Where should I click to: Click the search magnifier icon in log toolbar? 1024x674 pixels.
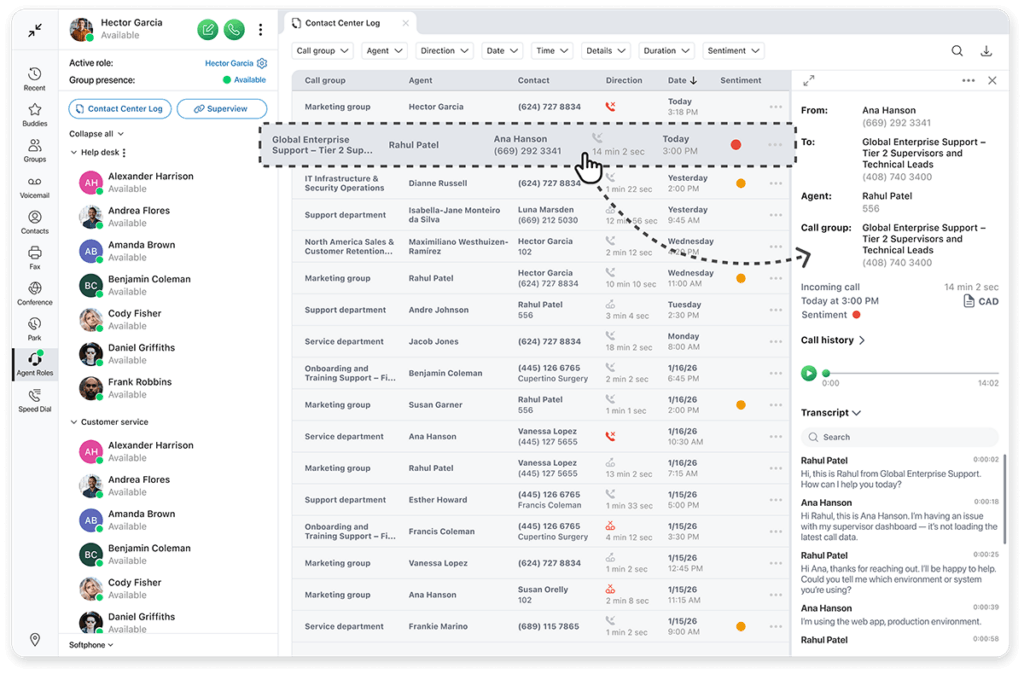pos(957,51)
